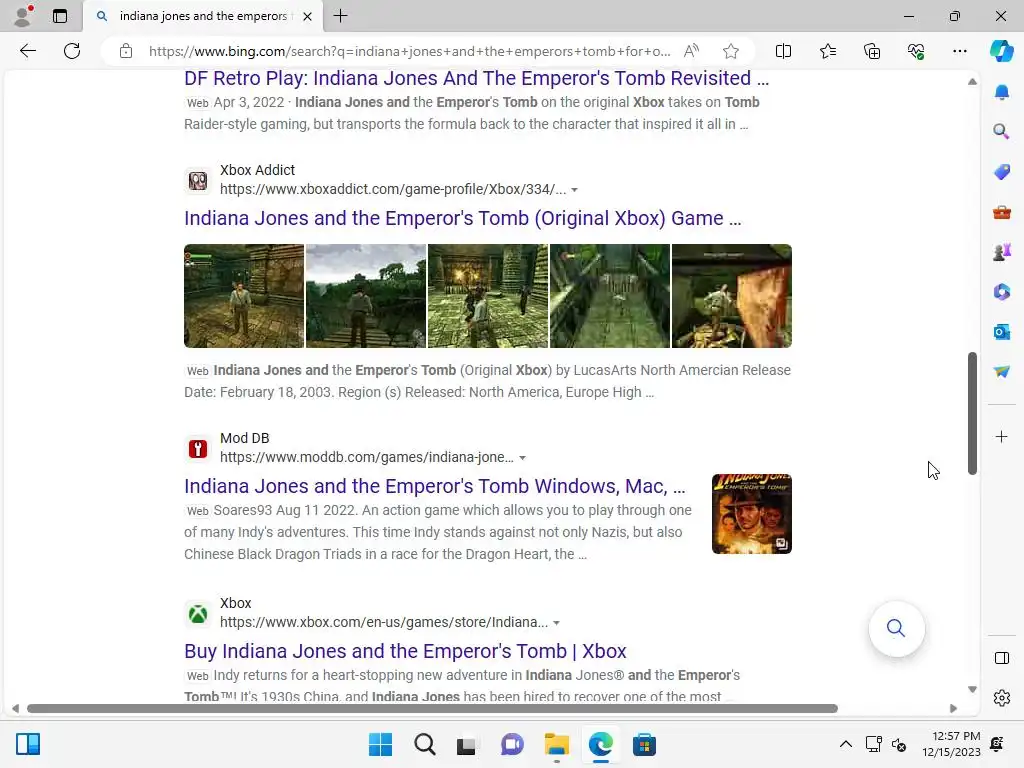1024x768 pixels.
Task: Open split screen view
Action: click(x=783, y=51)
